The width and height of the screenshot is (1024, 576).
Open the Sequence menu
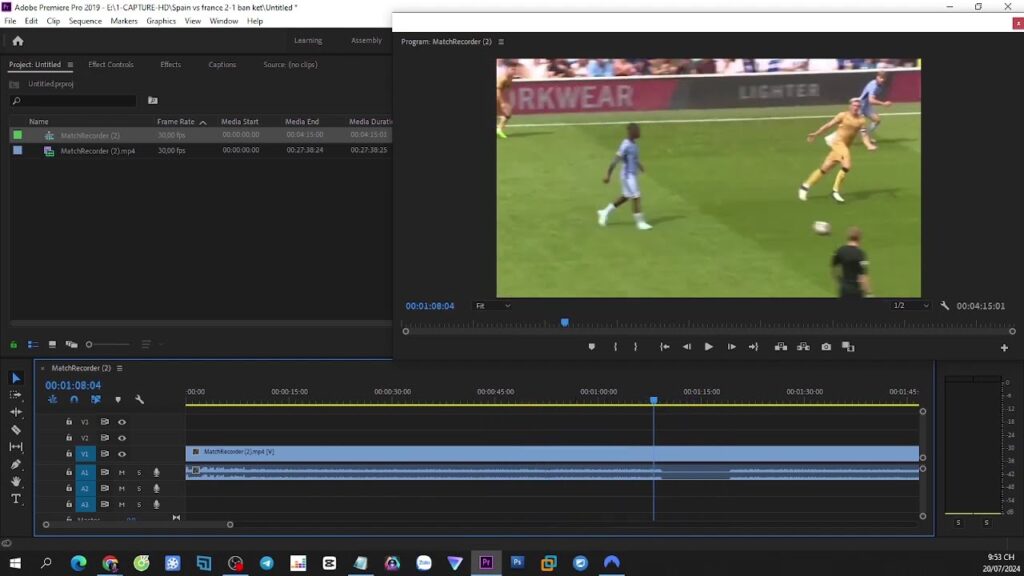(x=84, y=20)
